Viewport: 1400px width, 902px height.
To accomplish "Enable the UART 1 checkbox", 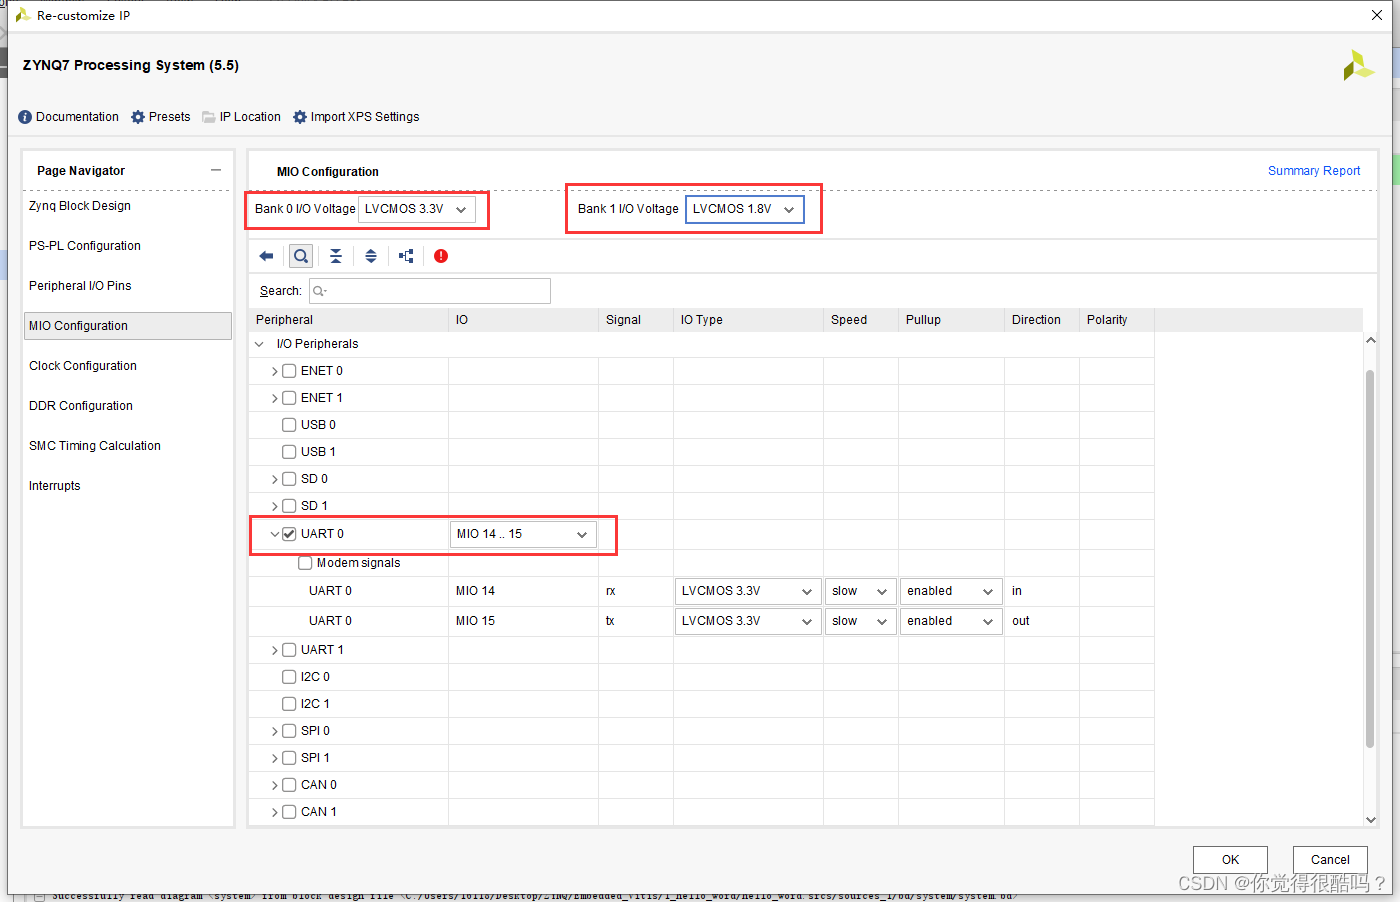I will (289, 650).
